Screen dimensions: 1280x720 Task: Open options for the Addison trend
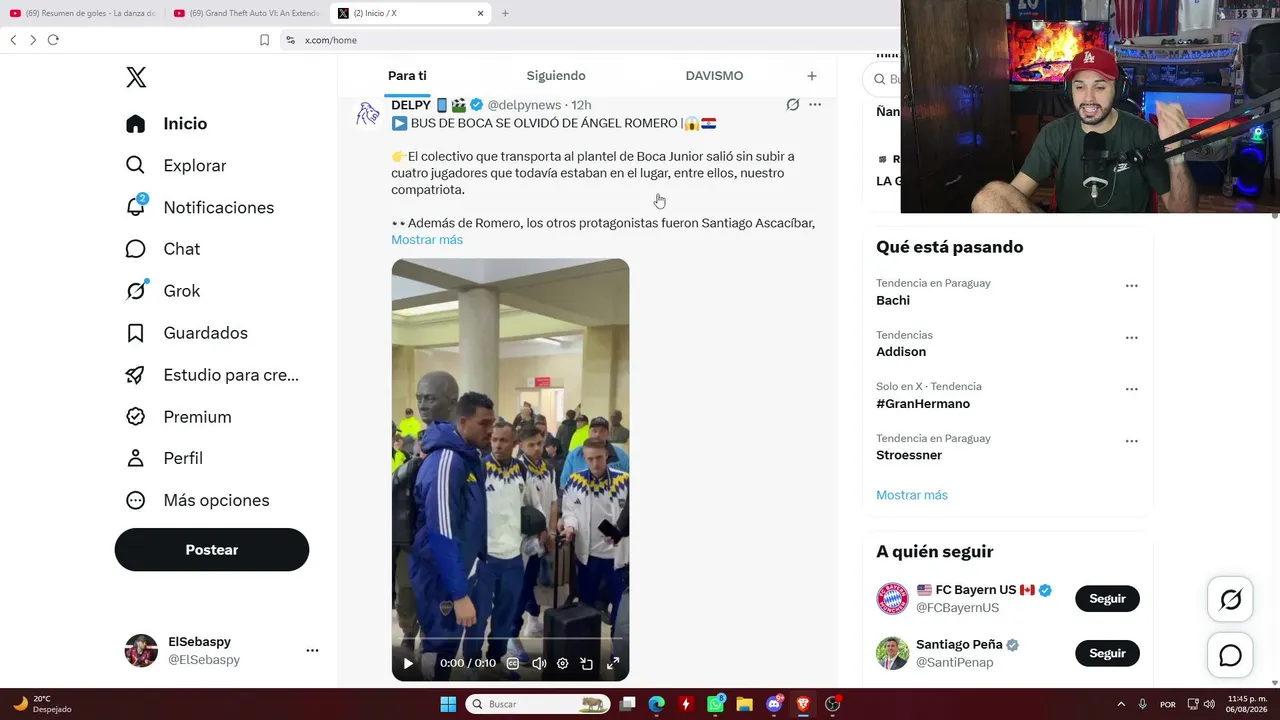(1132, 338)
